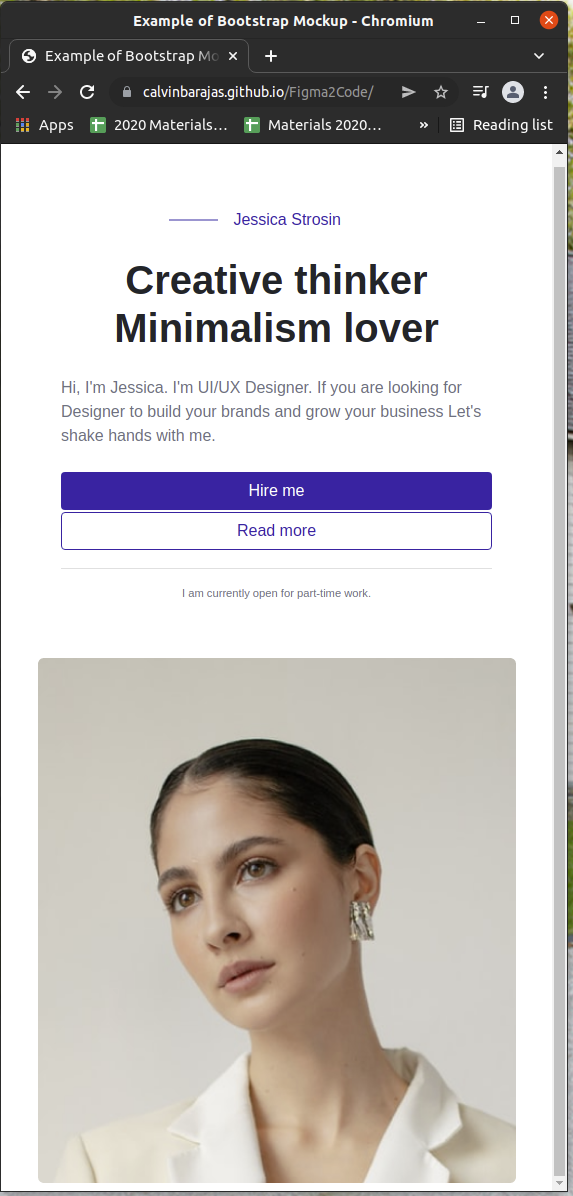Image resolution: width=573 pixels, height=1196 pixels.
Task: Open the Apps grid shortcut
Action: 44,125
